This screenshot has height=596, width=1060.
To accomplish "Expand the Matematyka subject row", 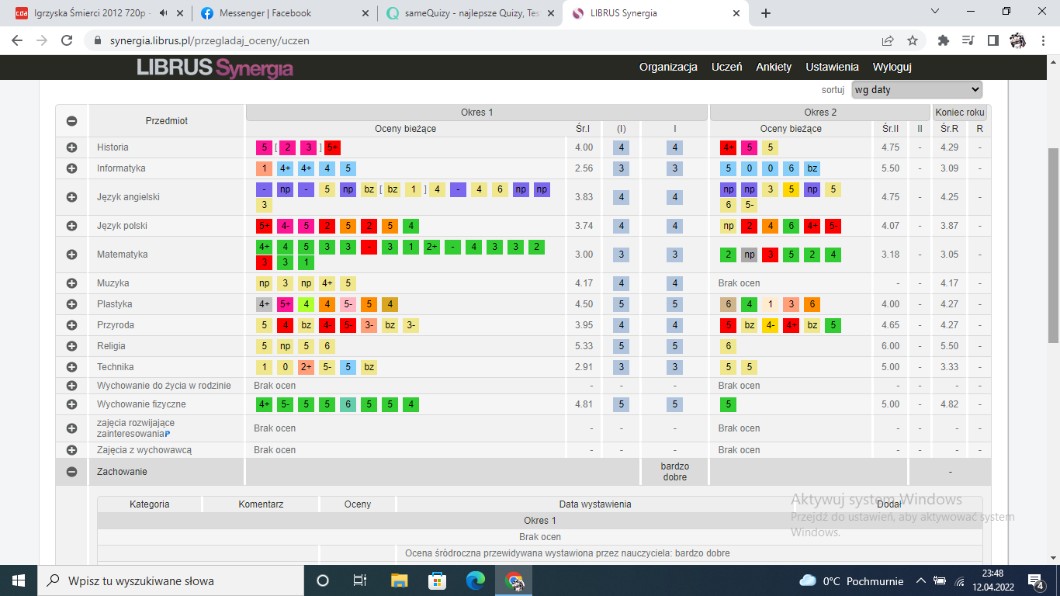I will (x=72, y=254).
